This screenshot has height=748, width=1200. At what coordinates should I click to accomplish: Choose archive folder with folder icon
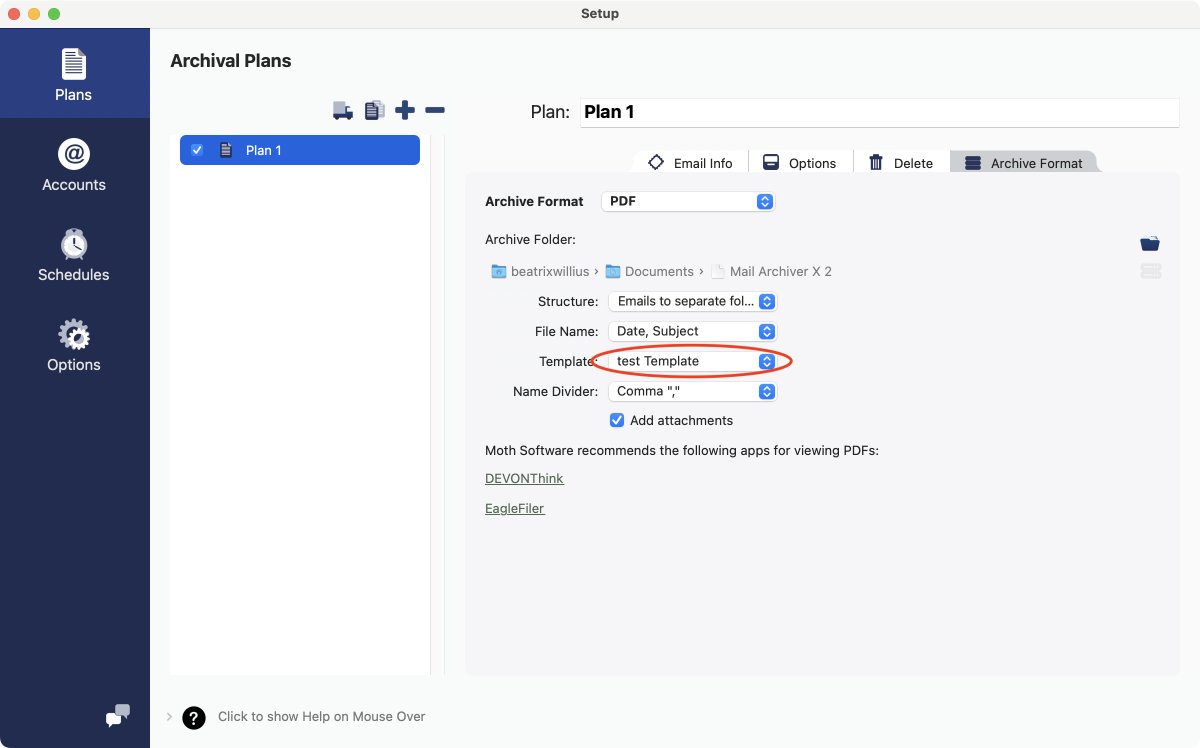point(1150,243)
